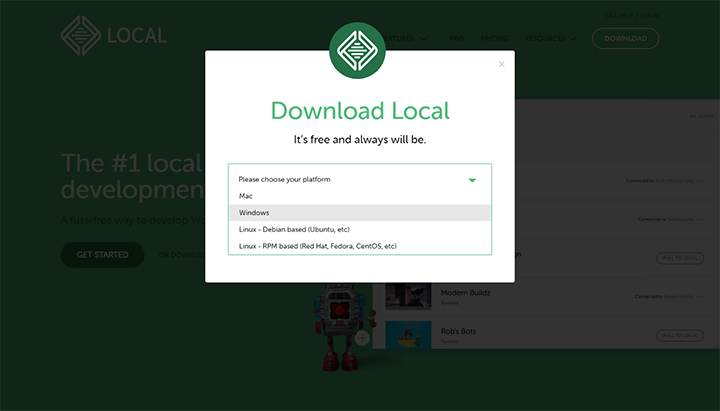Viewport: 720px width, 411px height.
Task: Click the Login link
Action: (x=649, y=15)
